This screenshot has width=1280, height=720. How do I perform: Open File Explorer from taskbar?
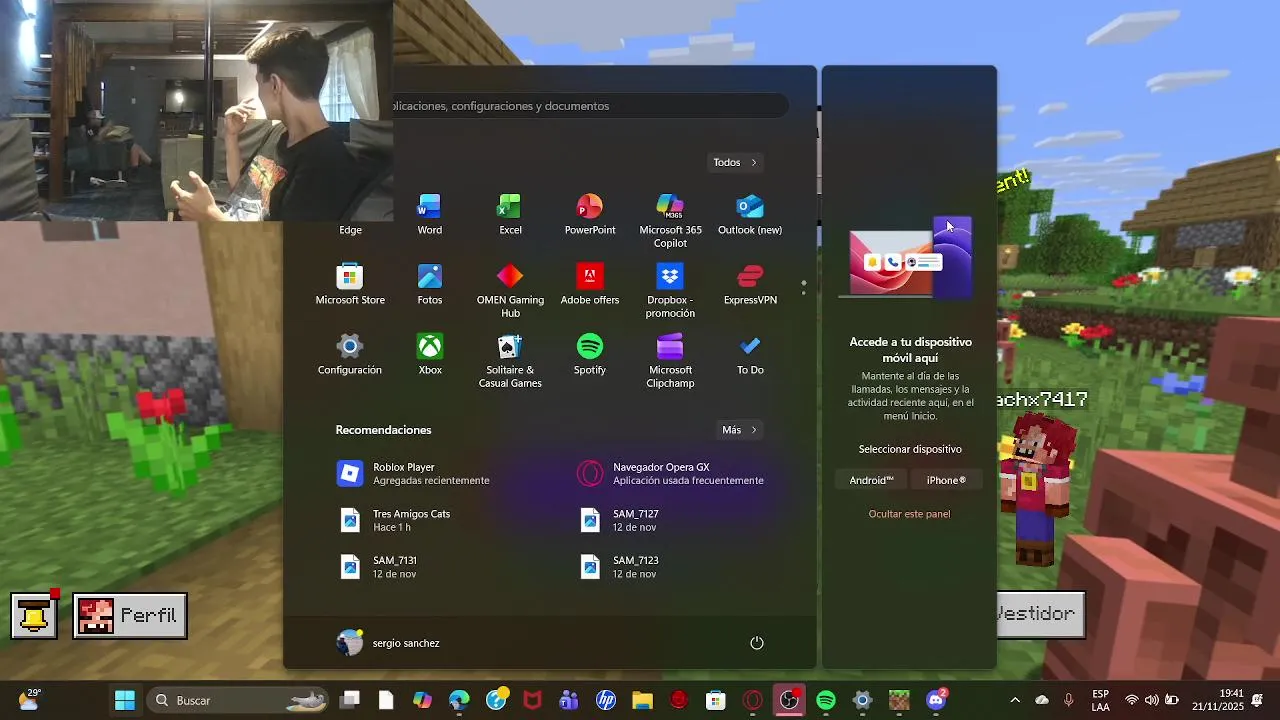click(642, 700)
